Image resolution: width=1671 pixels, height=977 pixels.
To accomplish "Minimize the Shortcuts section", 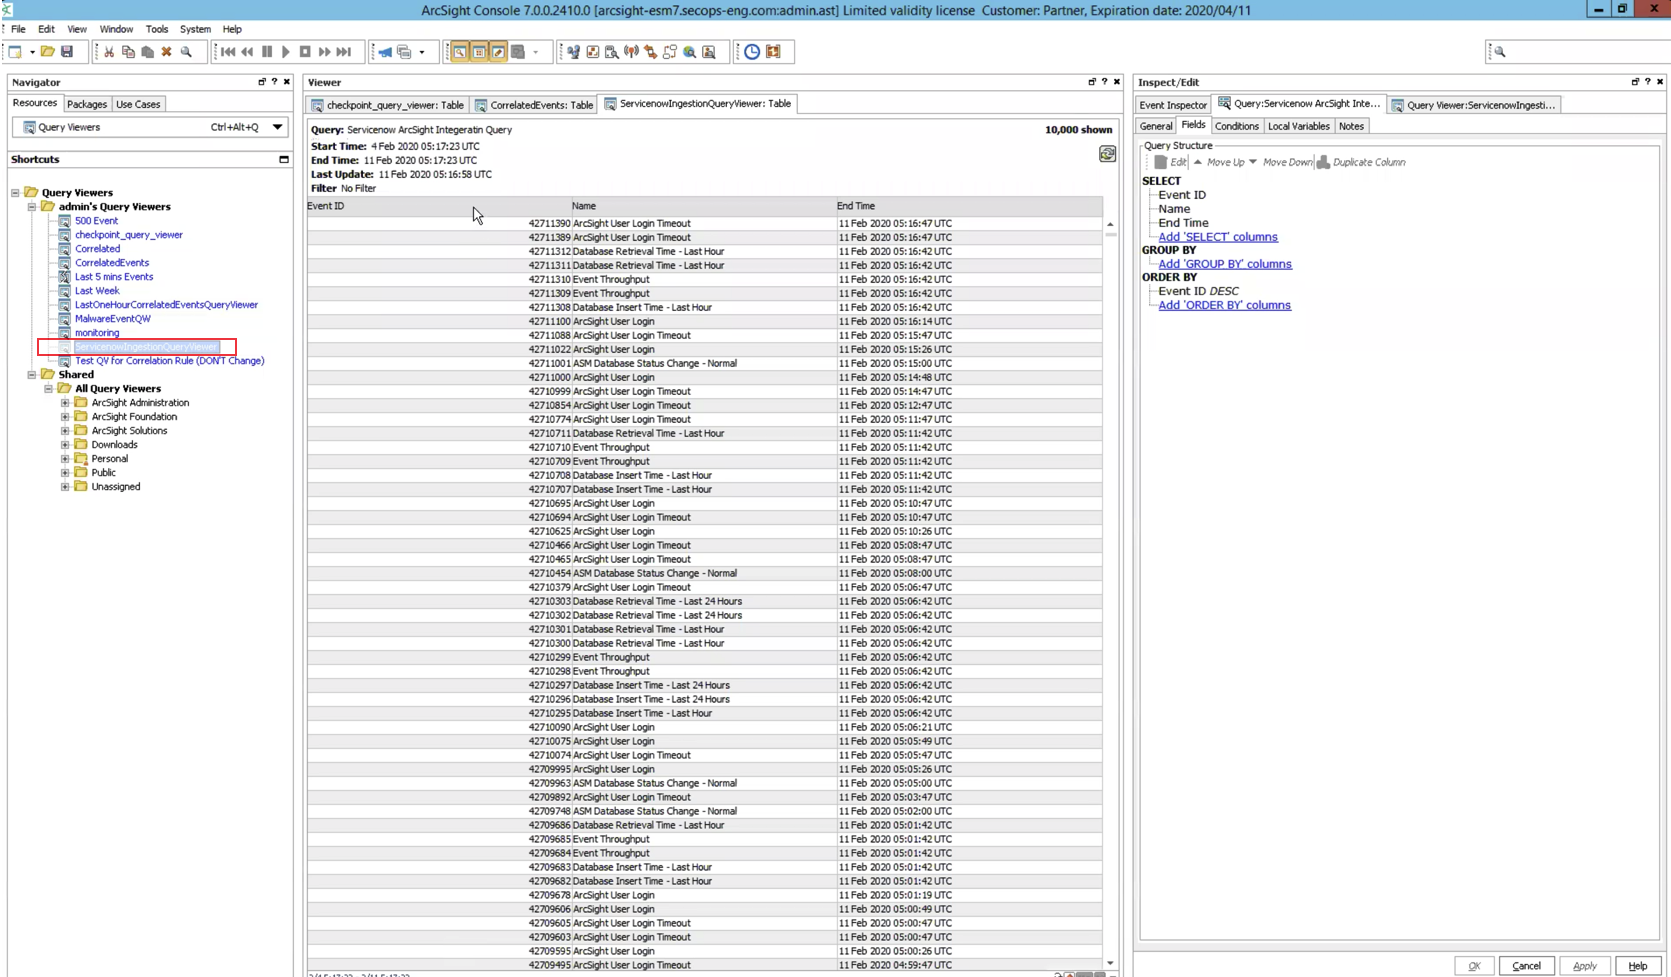I will (x=284, y=160).
